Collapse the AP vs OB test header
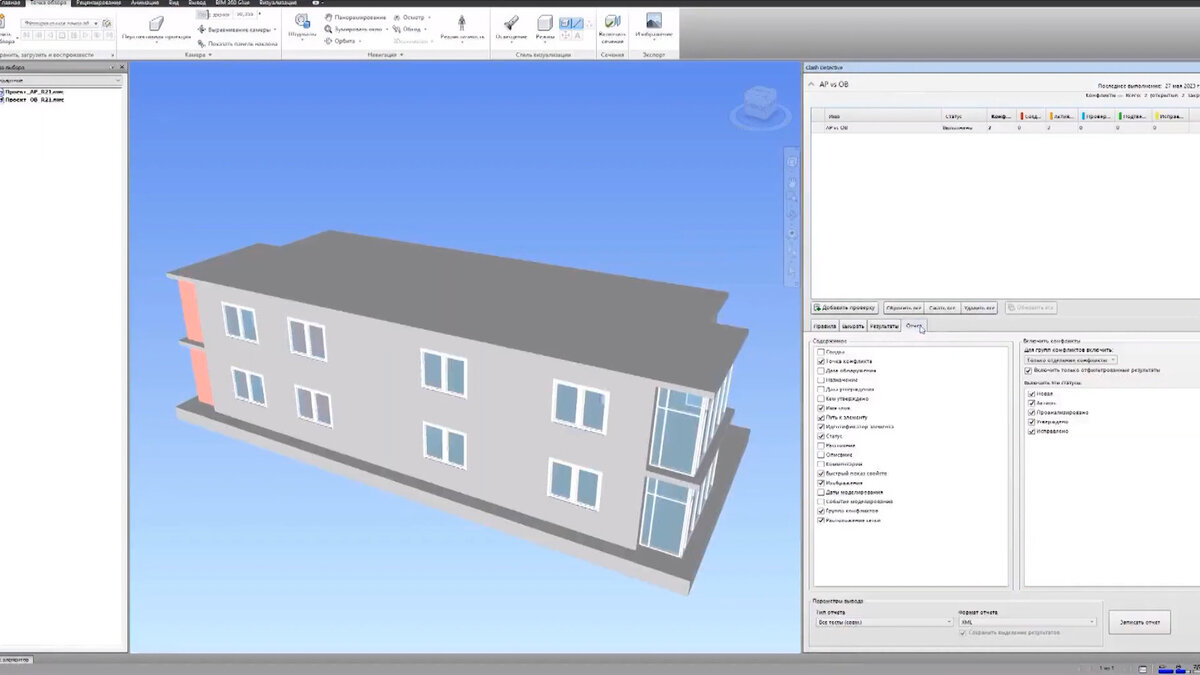The width and height of the screenshot is (1200, 675). pos(812,85)
